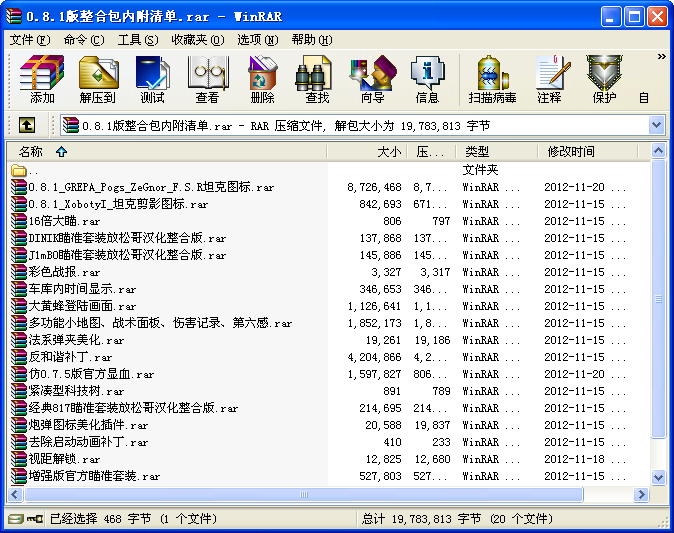Click the vertical scrollbar thumb
The image size is (674, 533).
point(659,299)
